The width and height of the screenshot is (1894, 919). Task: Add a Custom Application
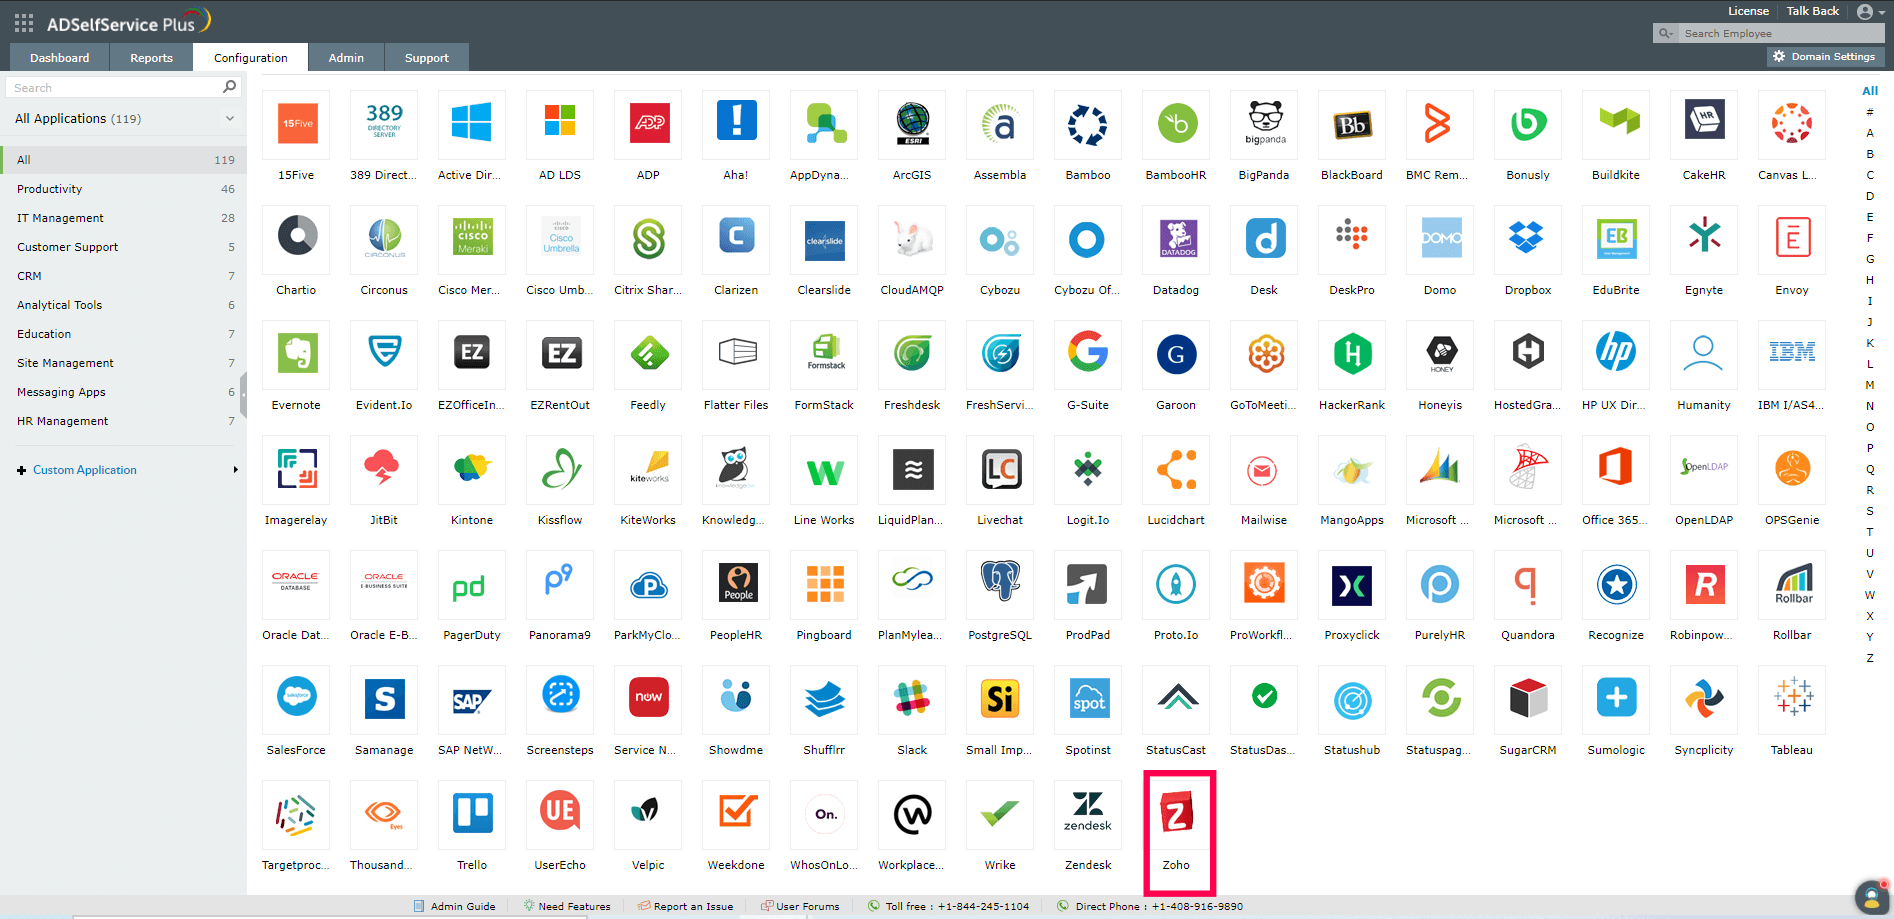coord(85,470)
